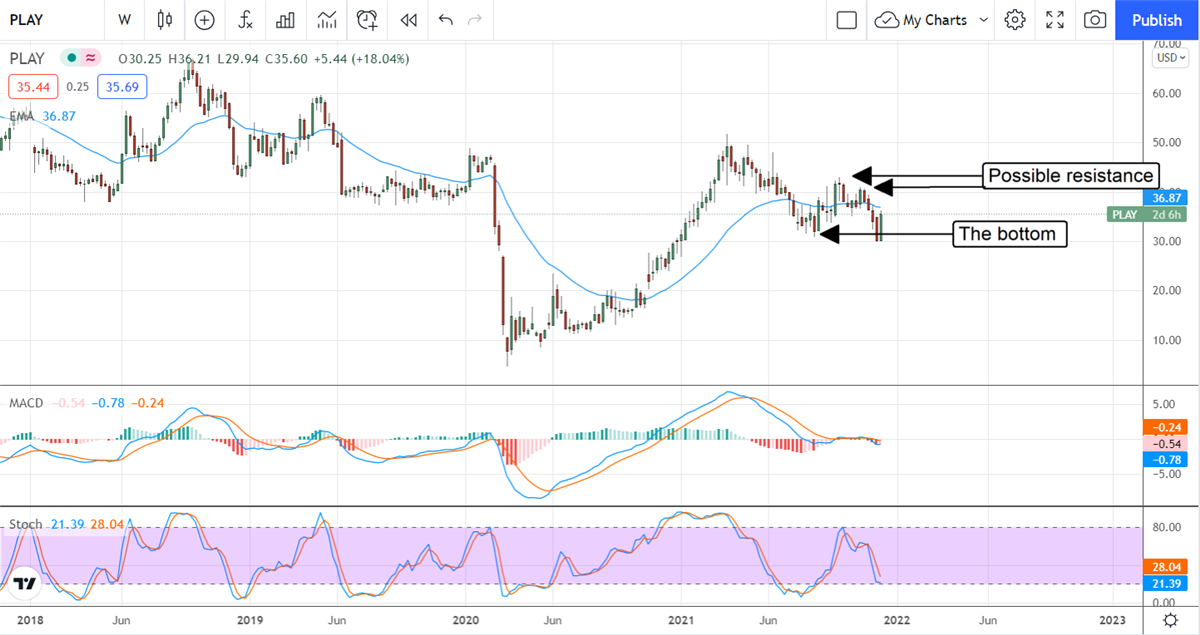Image resolution: width=1200 pixels, height=635 pixels.
Task: Change the W weekly interval
Action: tap(124, 19)
